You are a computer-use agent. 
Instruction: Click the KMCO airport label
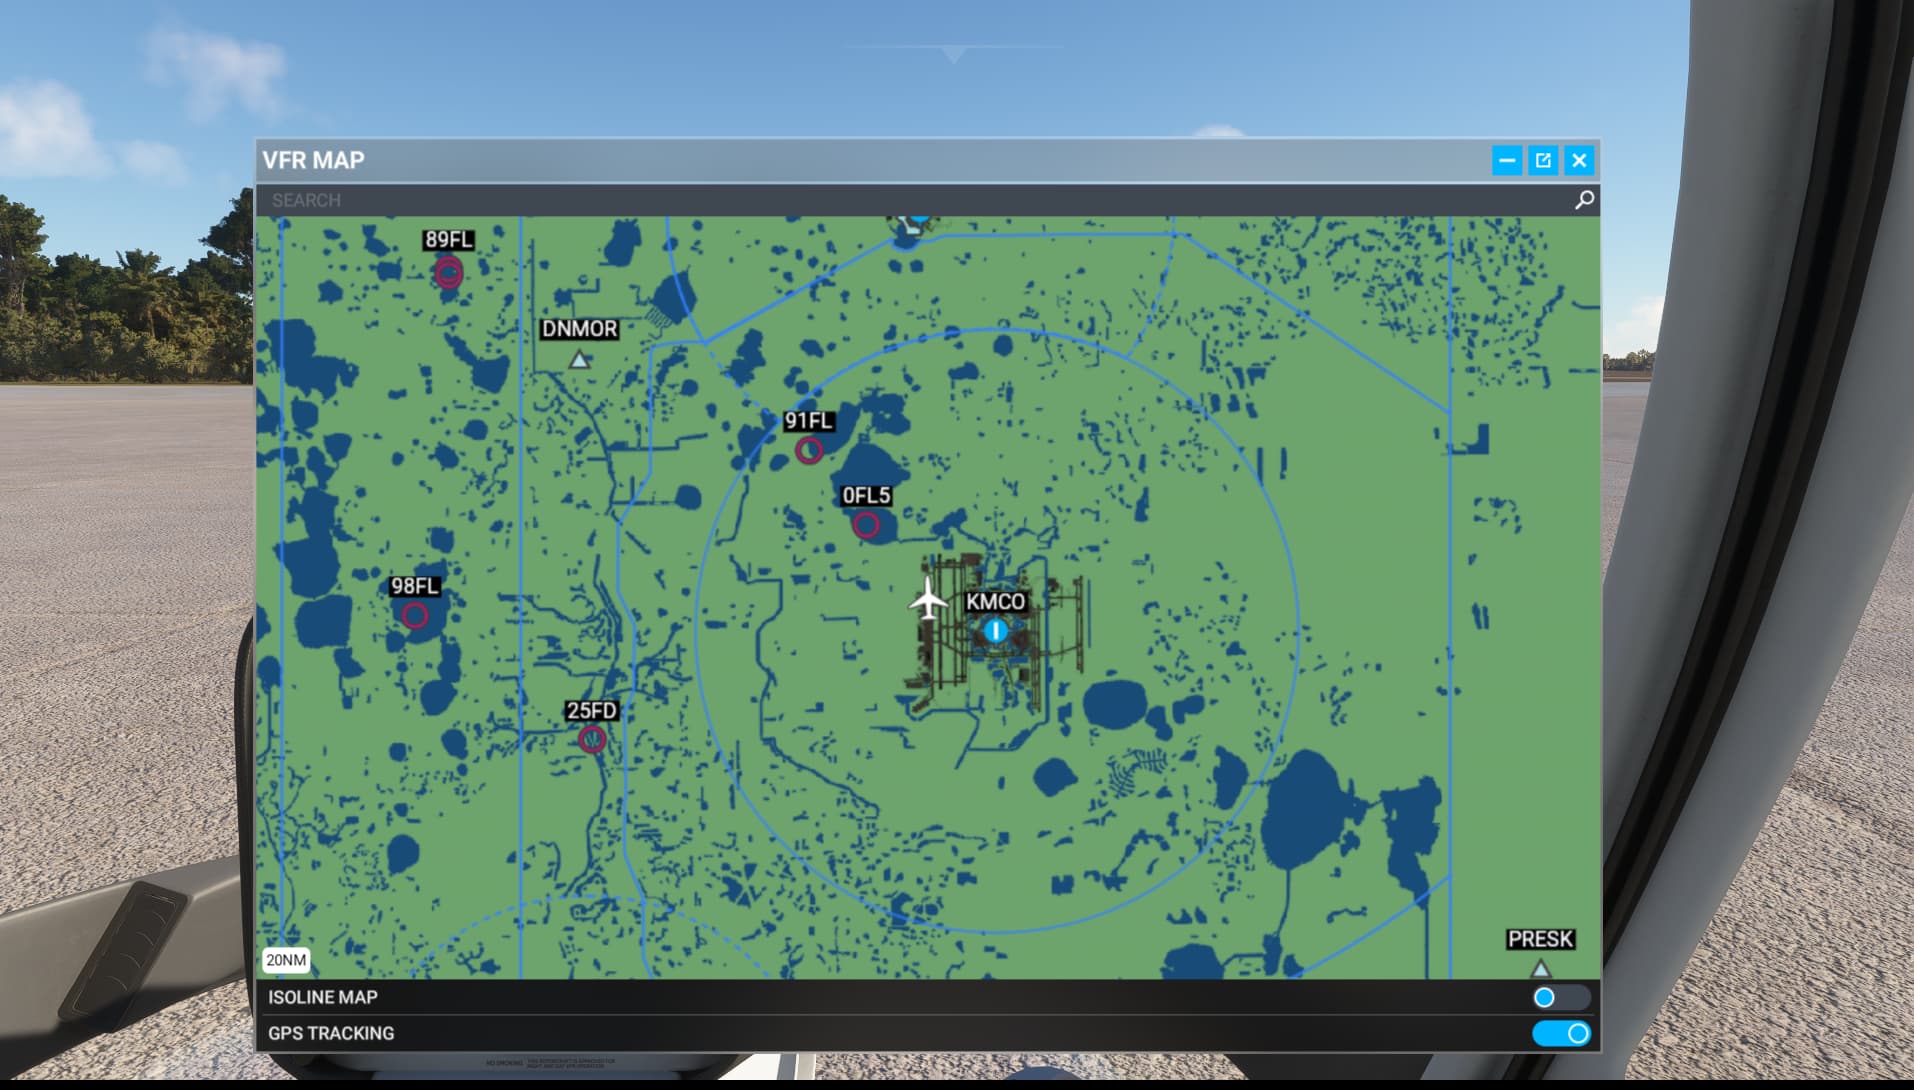995,602
